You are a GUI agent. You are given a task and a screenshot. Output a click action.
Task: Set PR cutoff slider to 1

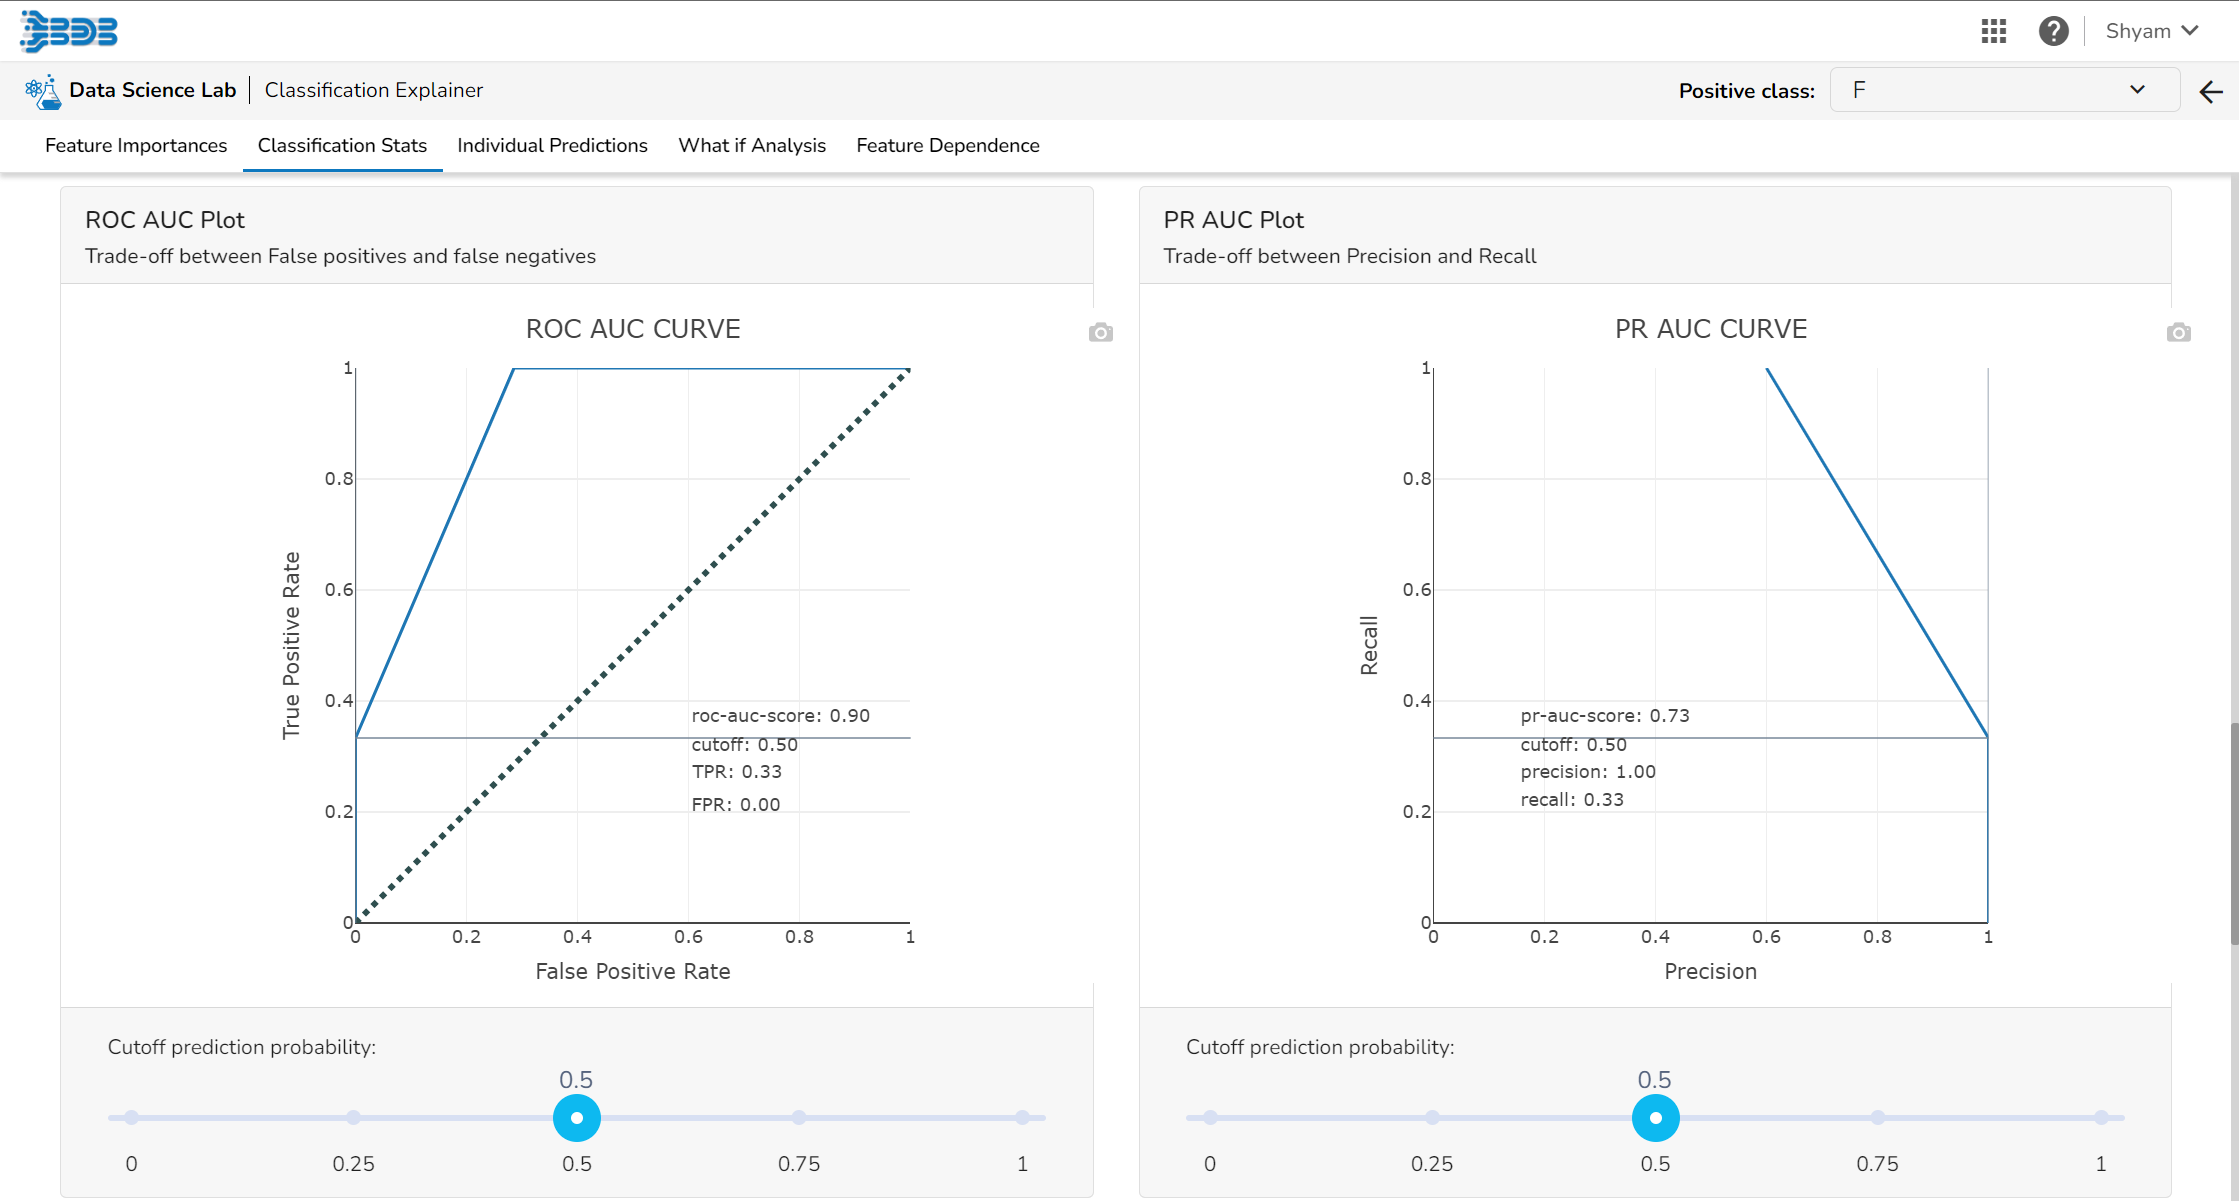2100,1117
